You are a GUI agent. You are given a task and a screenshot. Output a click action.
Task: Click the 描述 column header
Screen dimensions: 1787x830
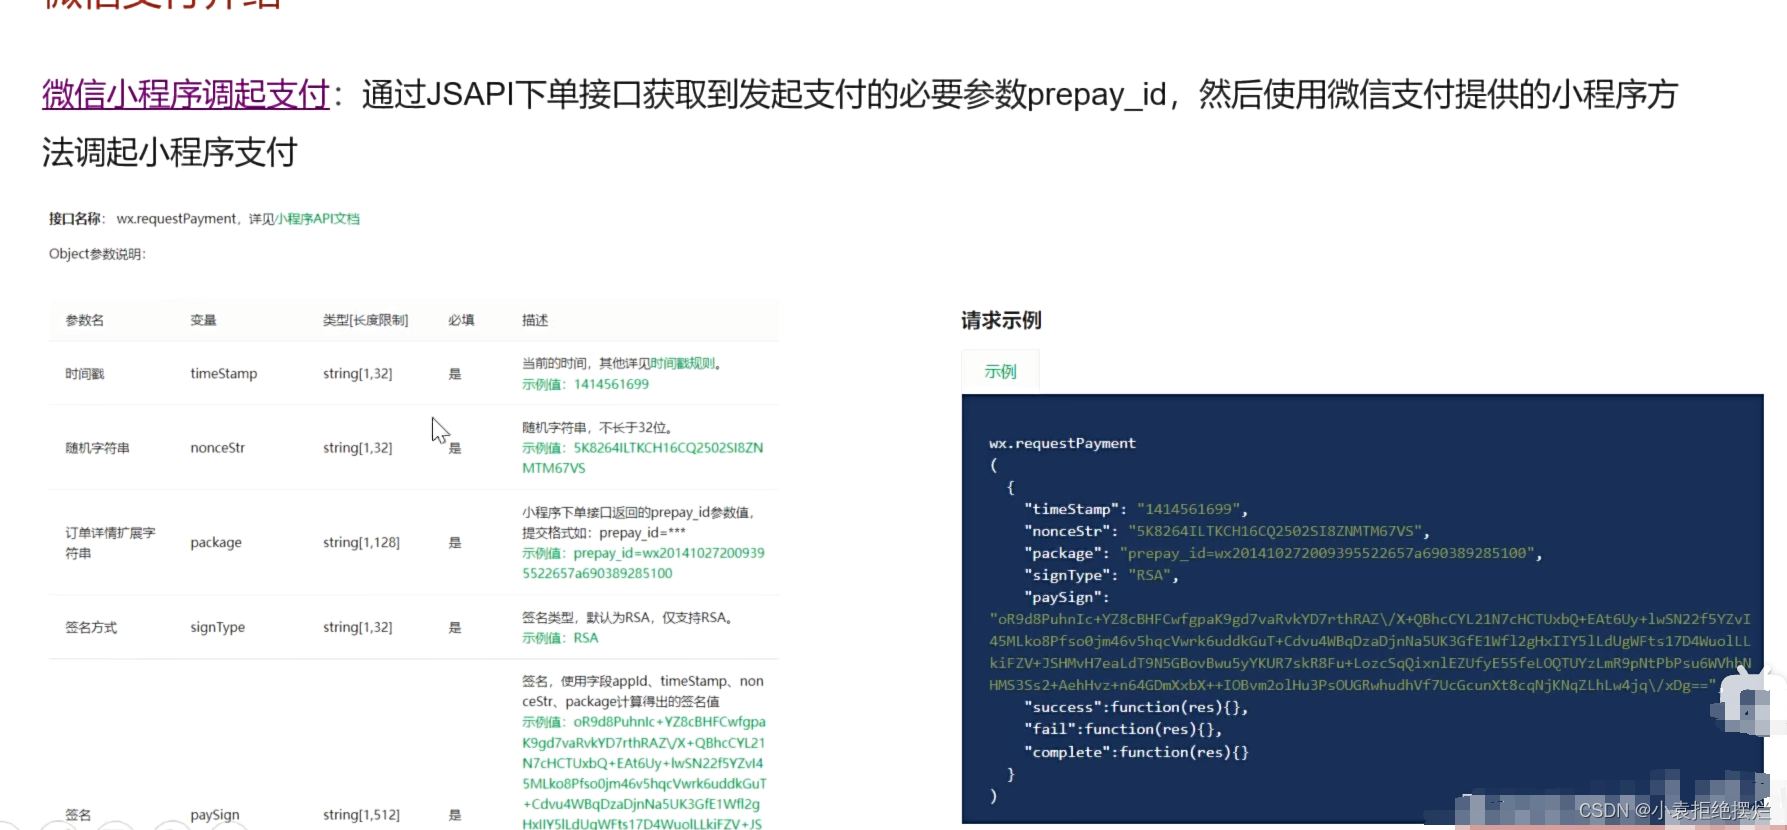click(535, 320)
